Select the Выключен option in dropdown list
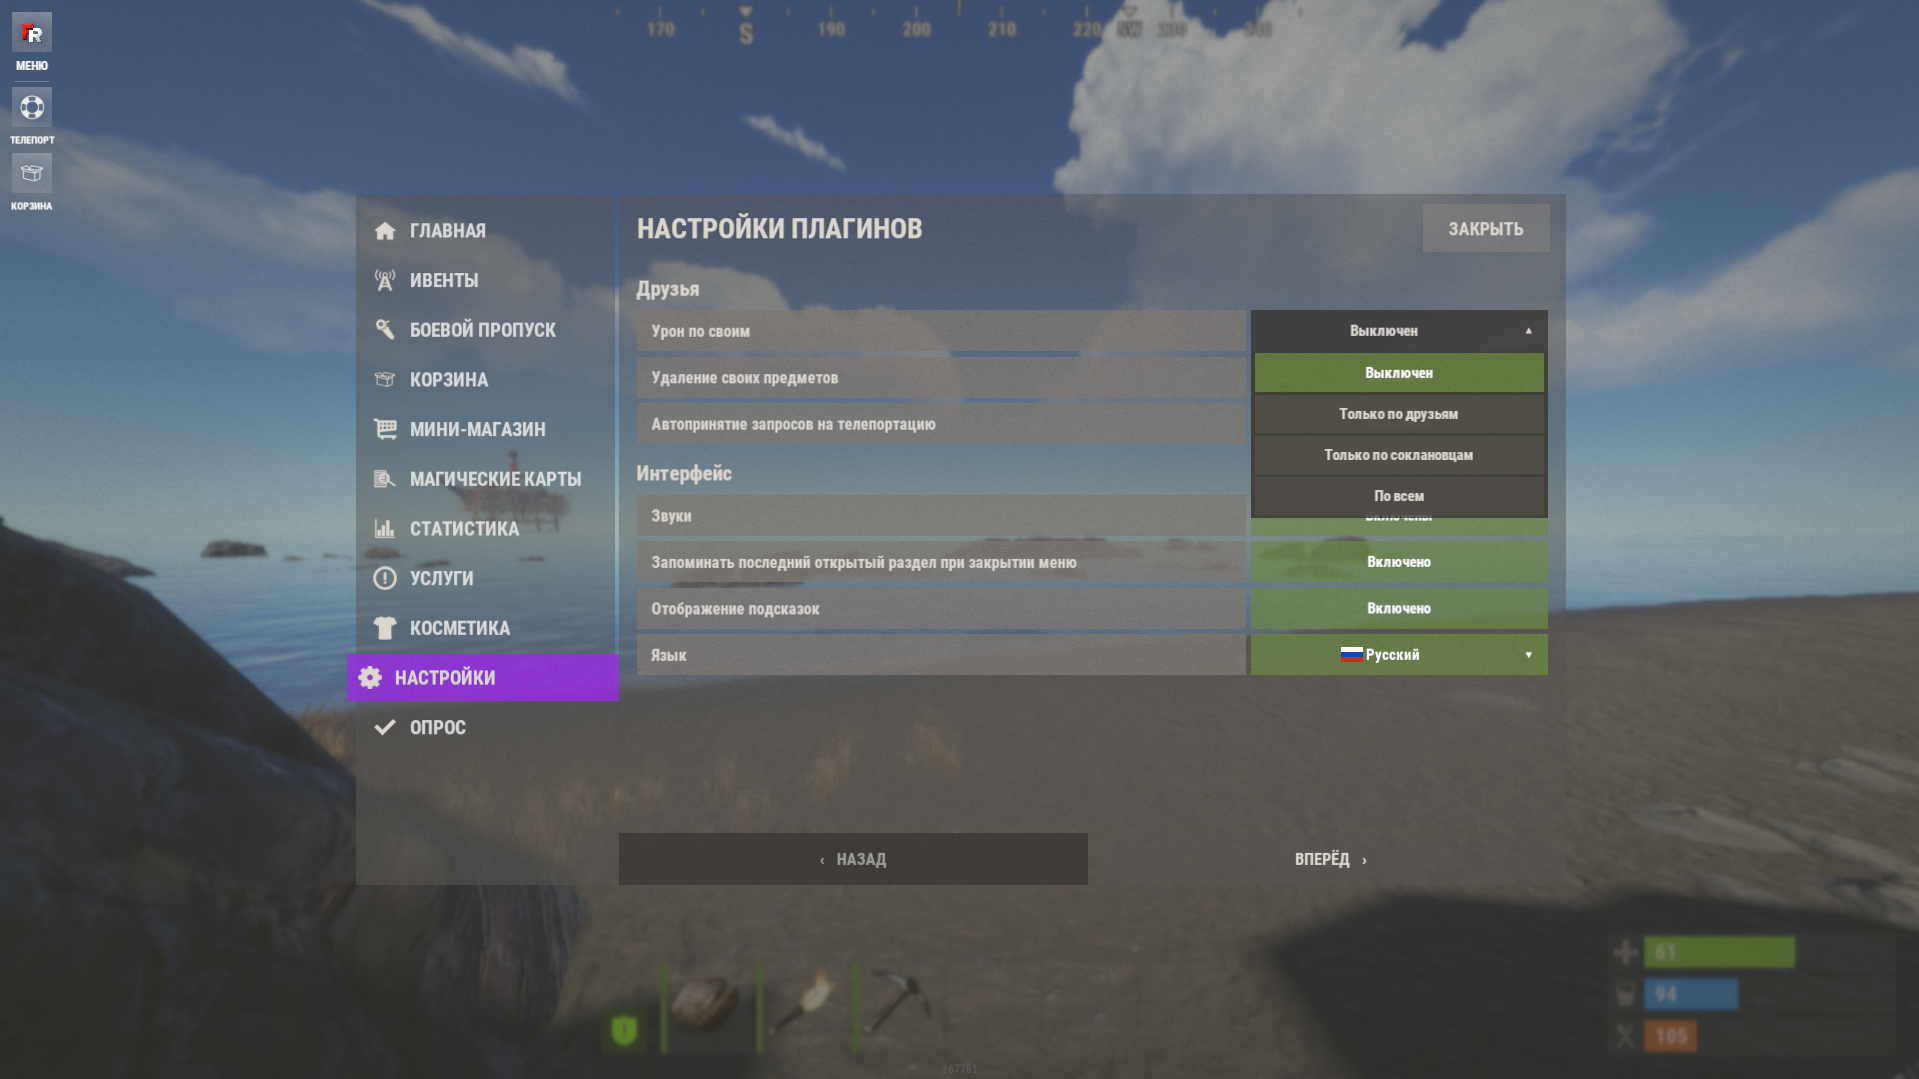The width and height of the screenshot is (1919, 1079). [x=1399, y=373]
